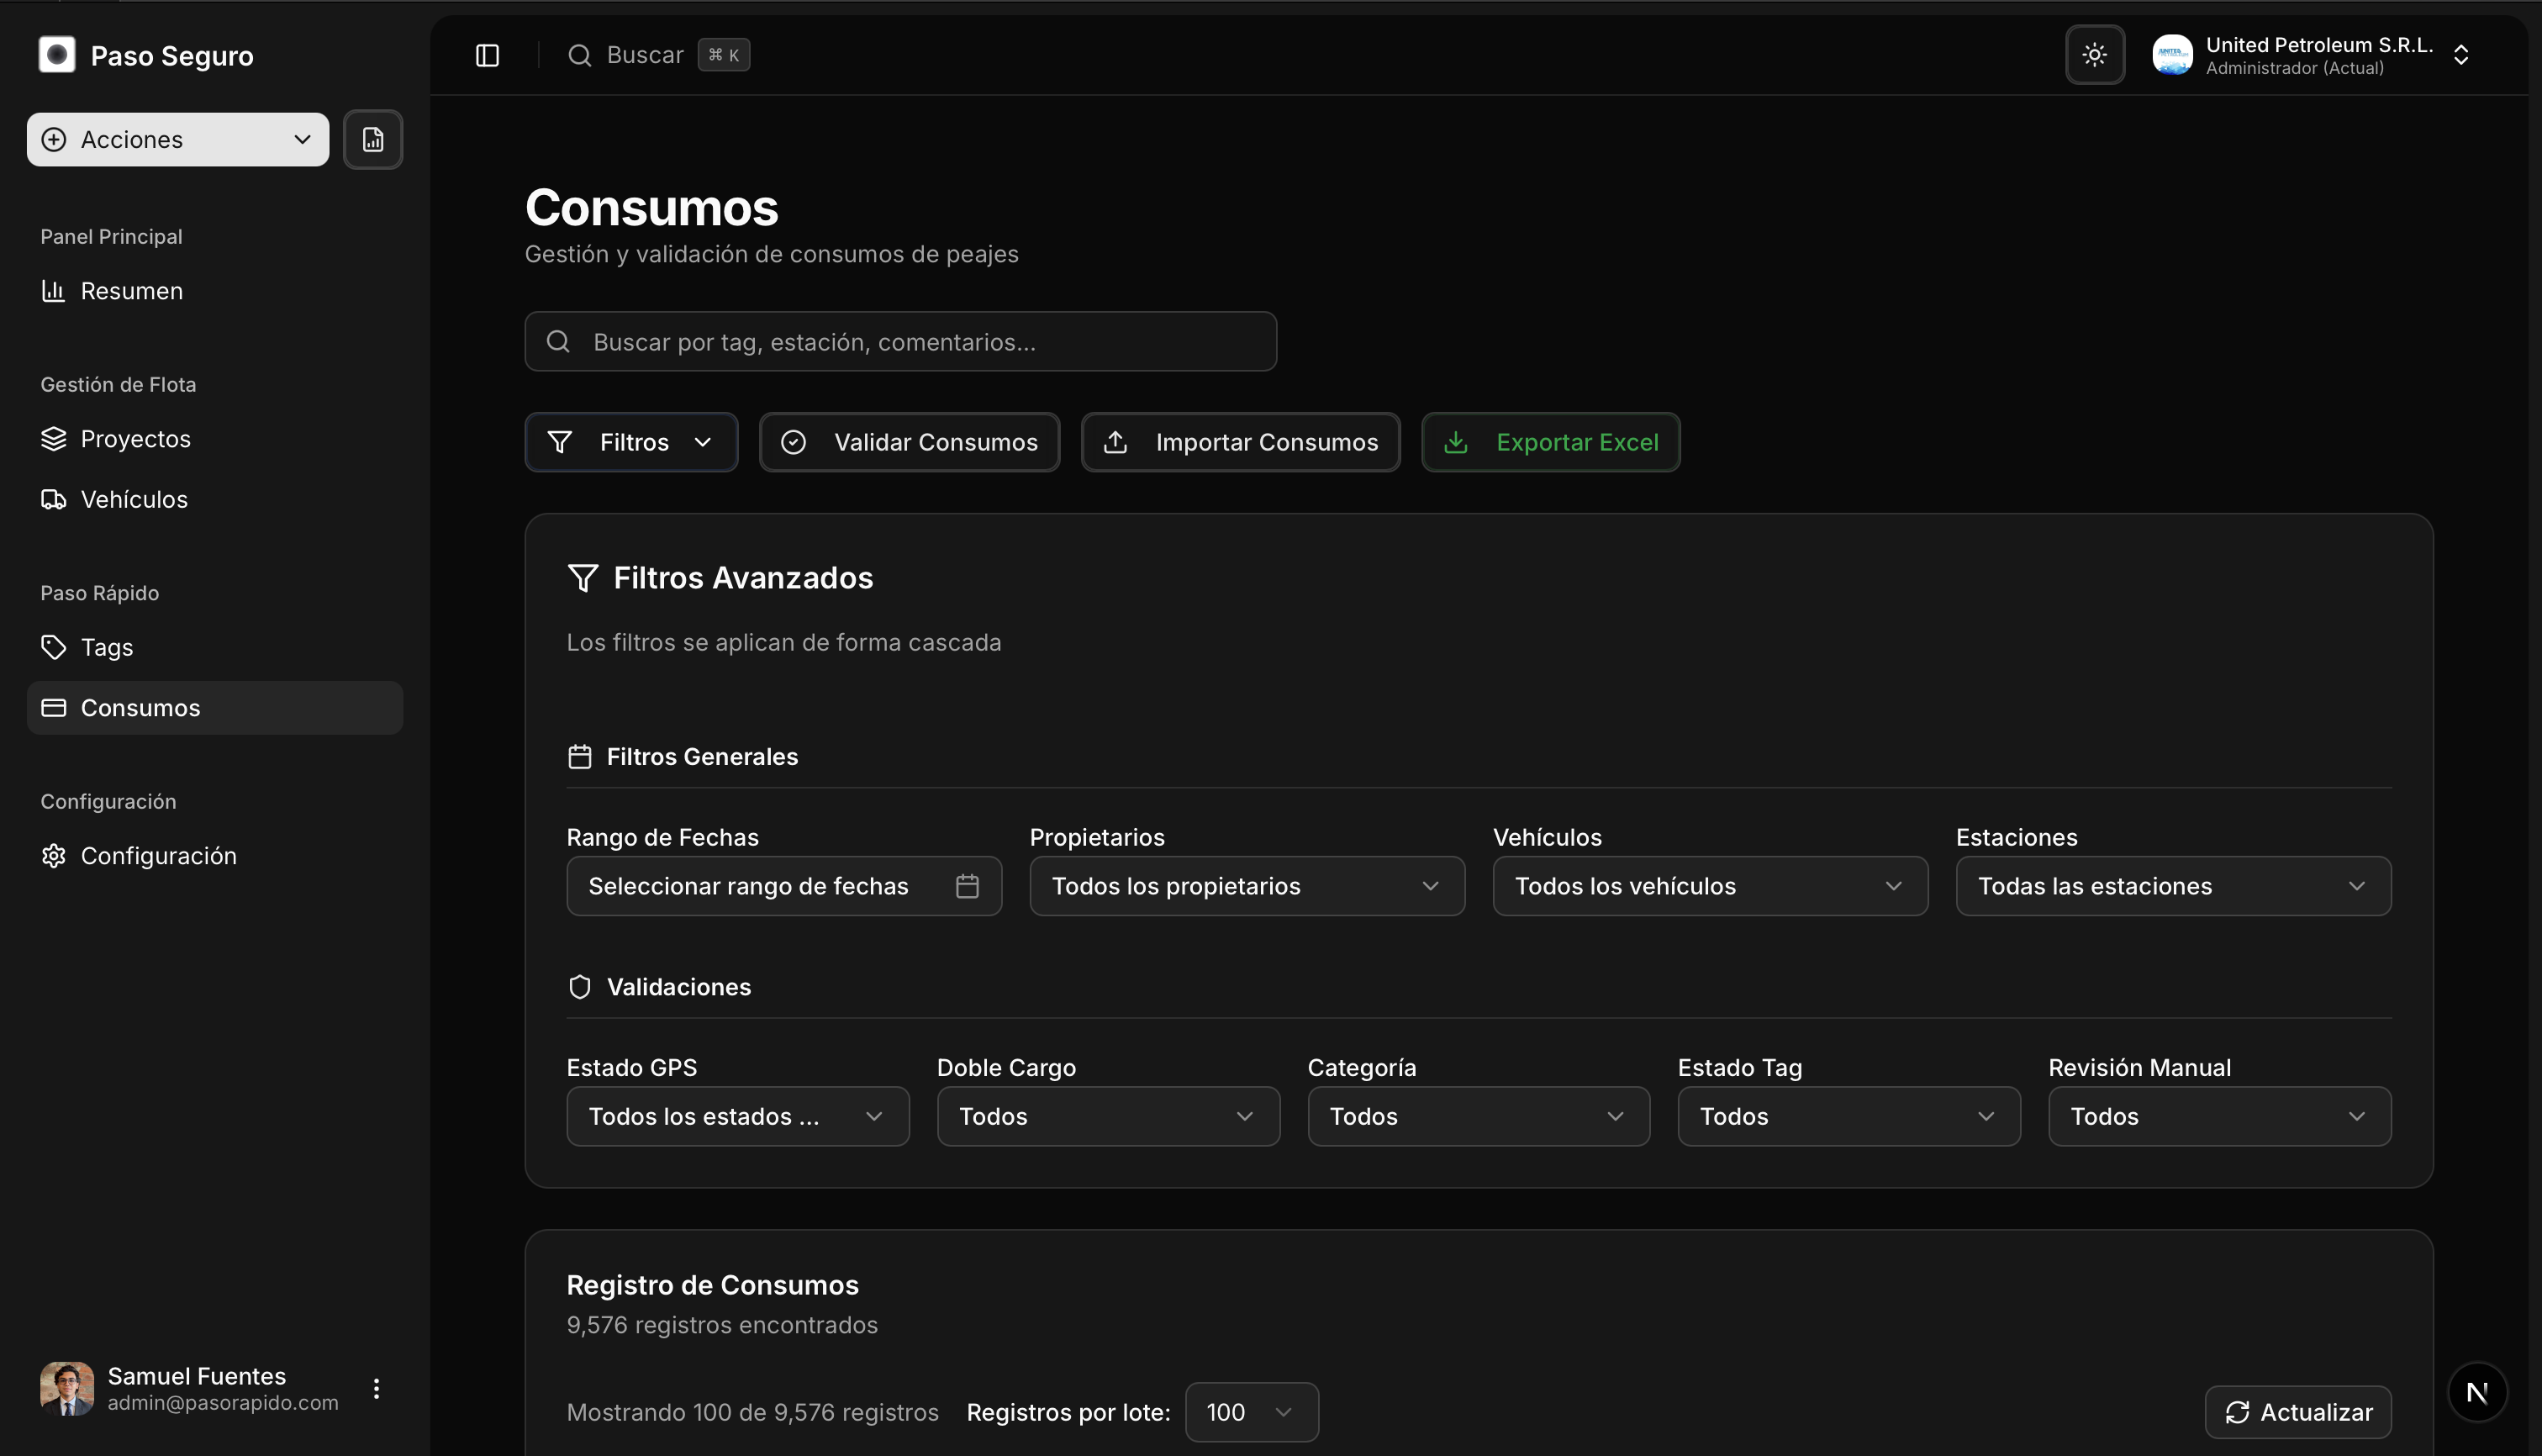Click the Exportar Excel button
Viewport: 2542px width, 1456px height.
coord(1550,442)
